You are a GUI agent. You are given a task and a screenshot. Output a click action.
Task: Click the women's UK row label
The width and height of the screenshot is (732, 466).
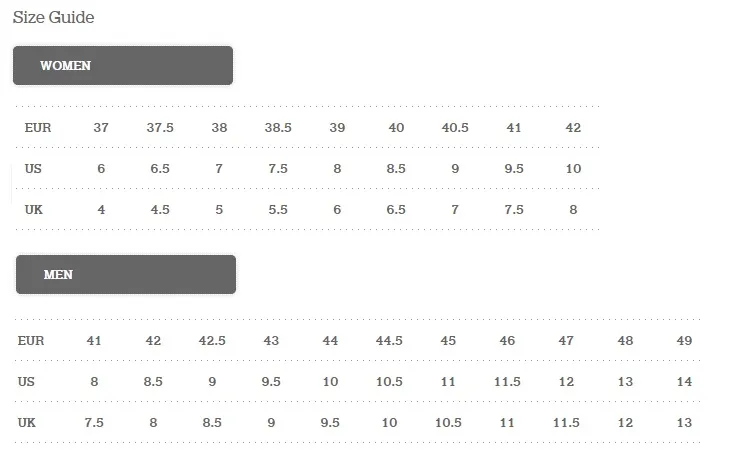coord(34,210)
